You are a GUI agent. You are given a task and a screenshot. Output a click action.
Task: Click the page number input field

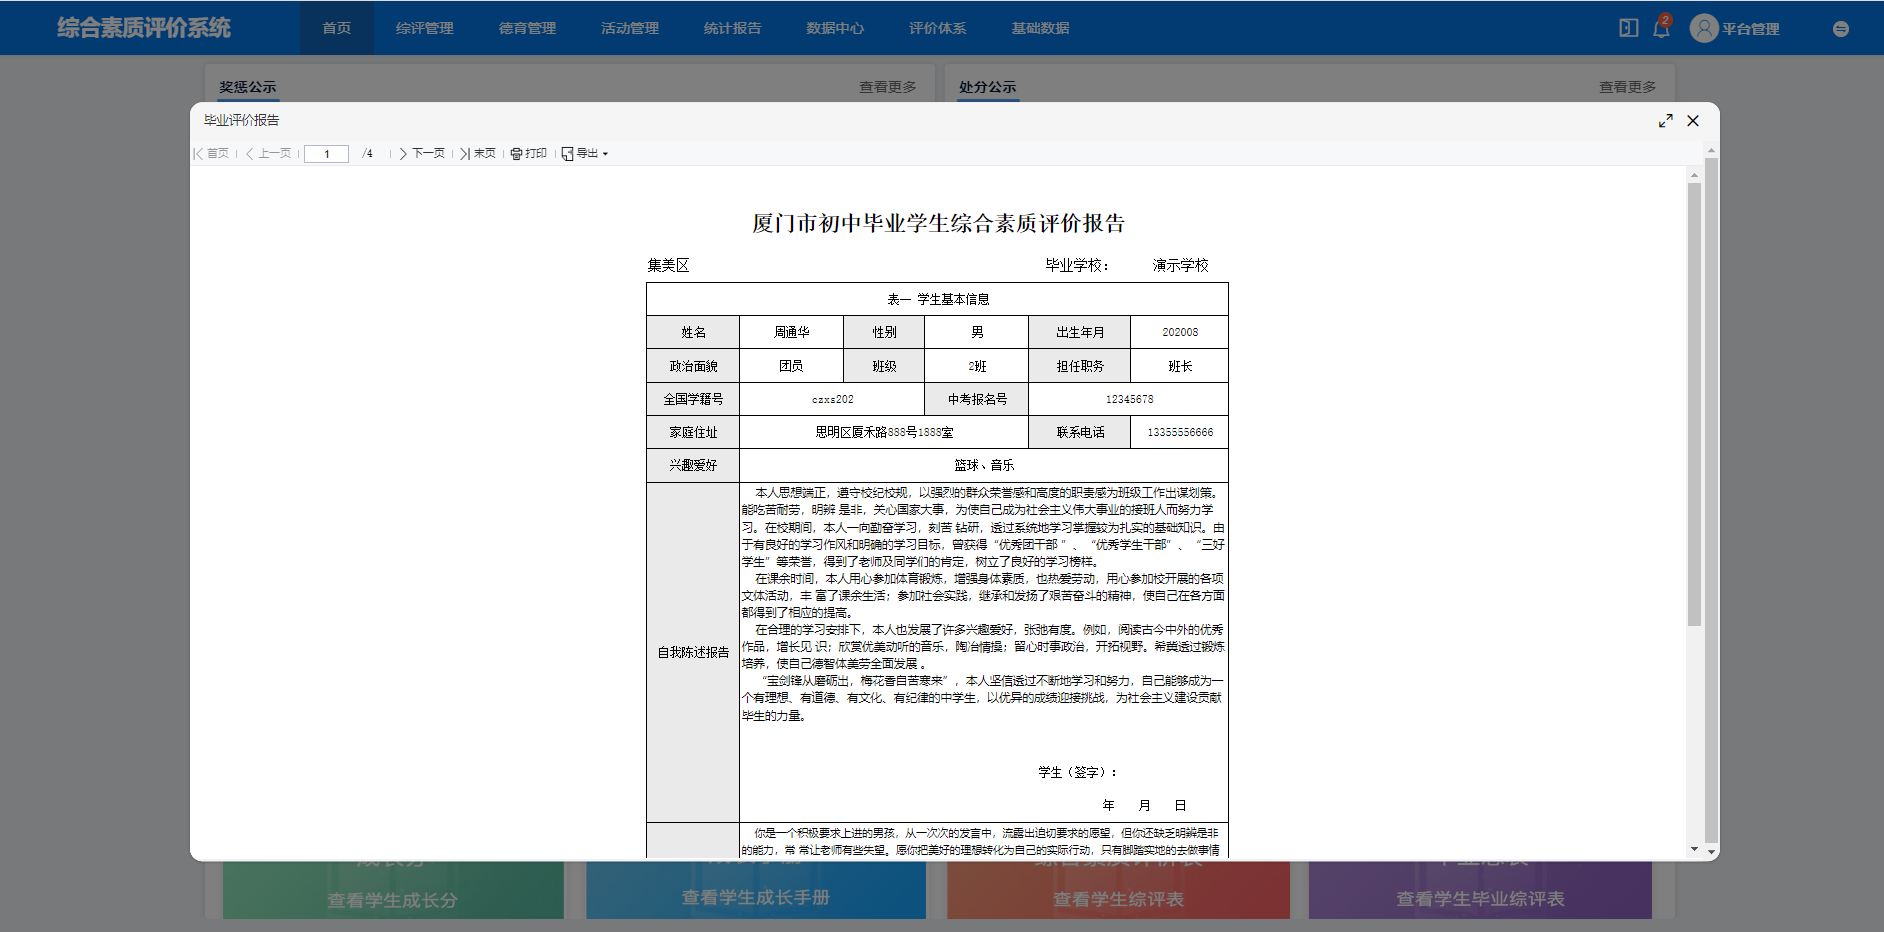coord(326,154)
